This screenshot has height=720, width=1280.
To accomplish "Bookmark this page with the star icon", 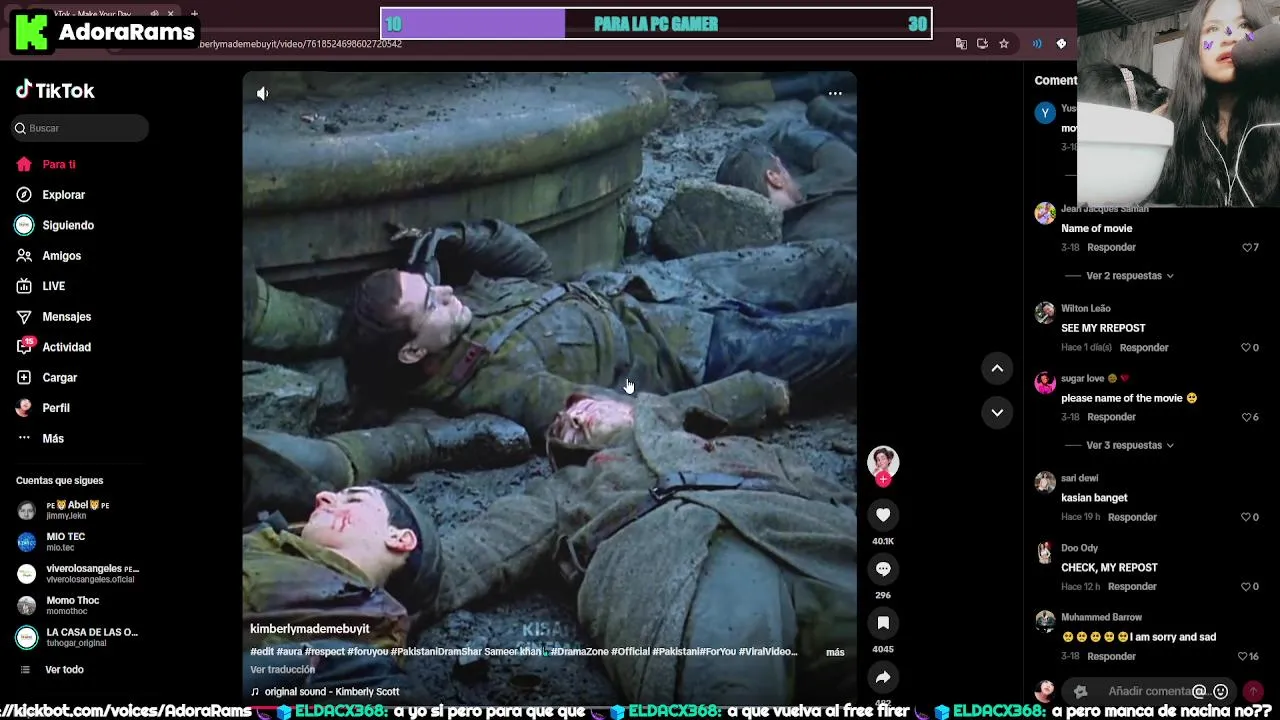I will [x=1004, y=44].
